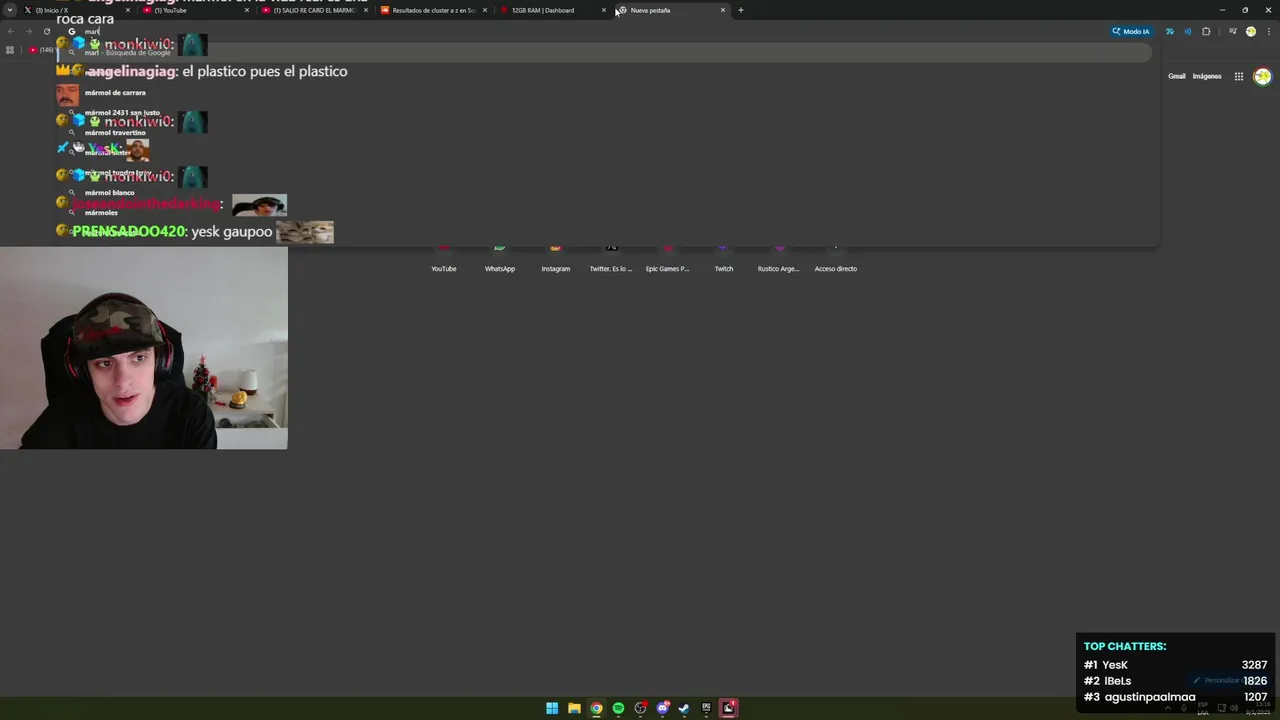The image size is (1280, 720).
Task: Open Google Chrome from the taskbar
Action: [x=596, y=708]
